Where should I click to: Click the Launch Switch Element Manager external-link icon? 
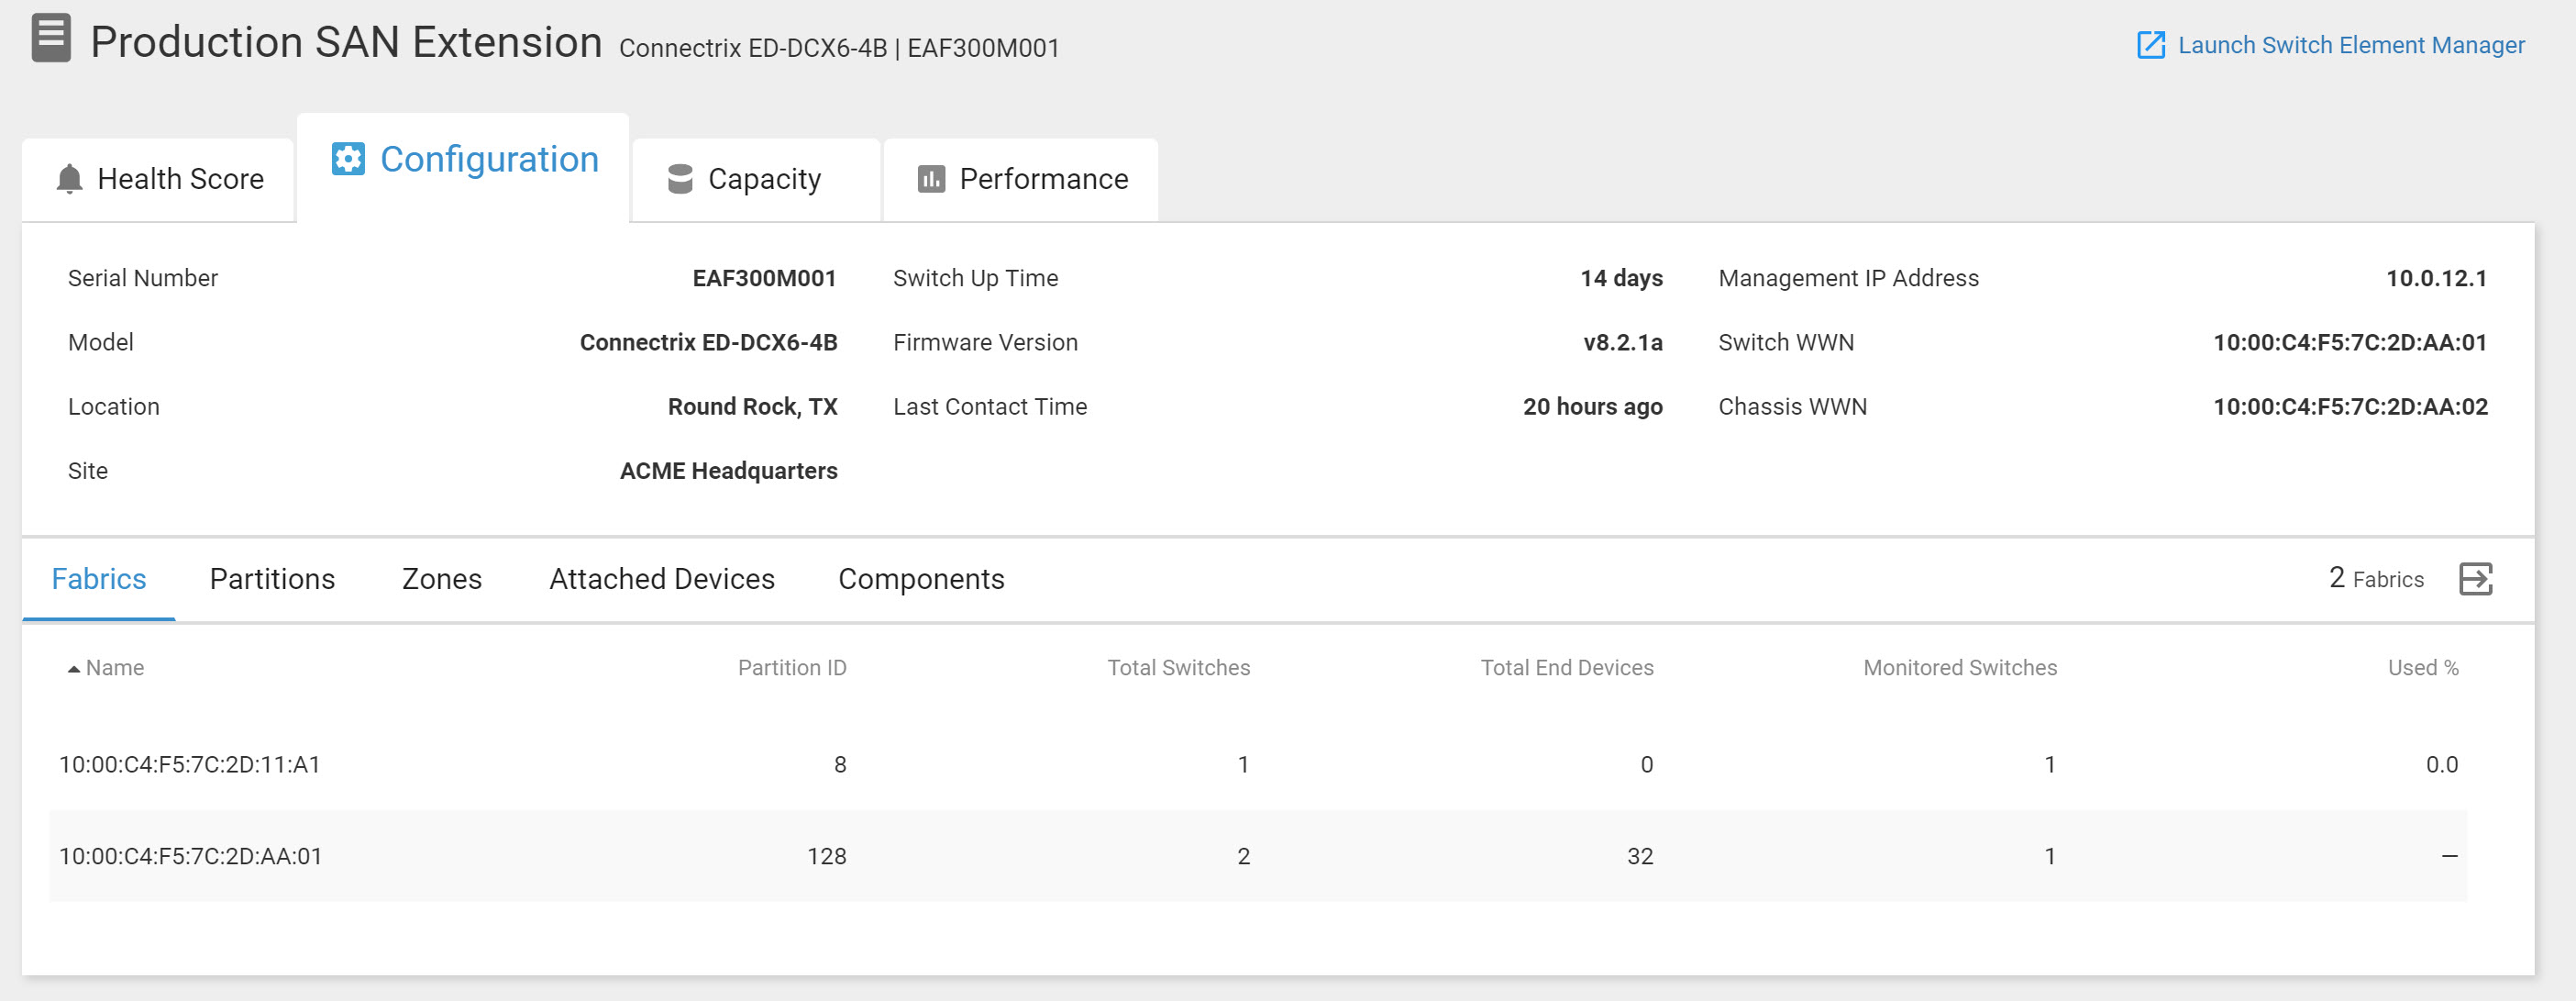[2150, 45]
